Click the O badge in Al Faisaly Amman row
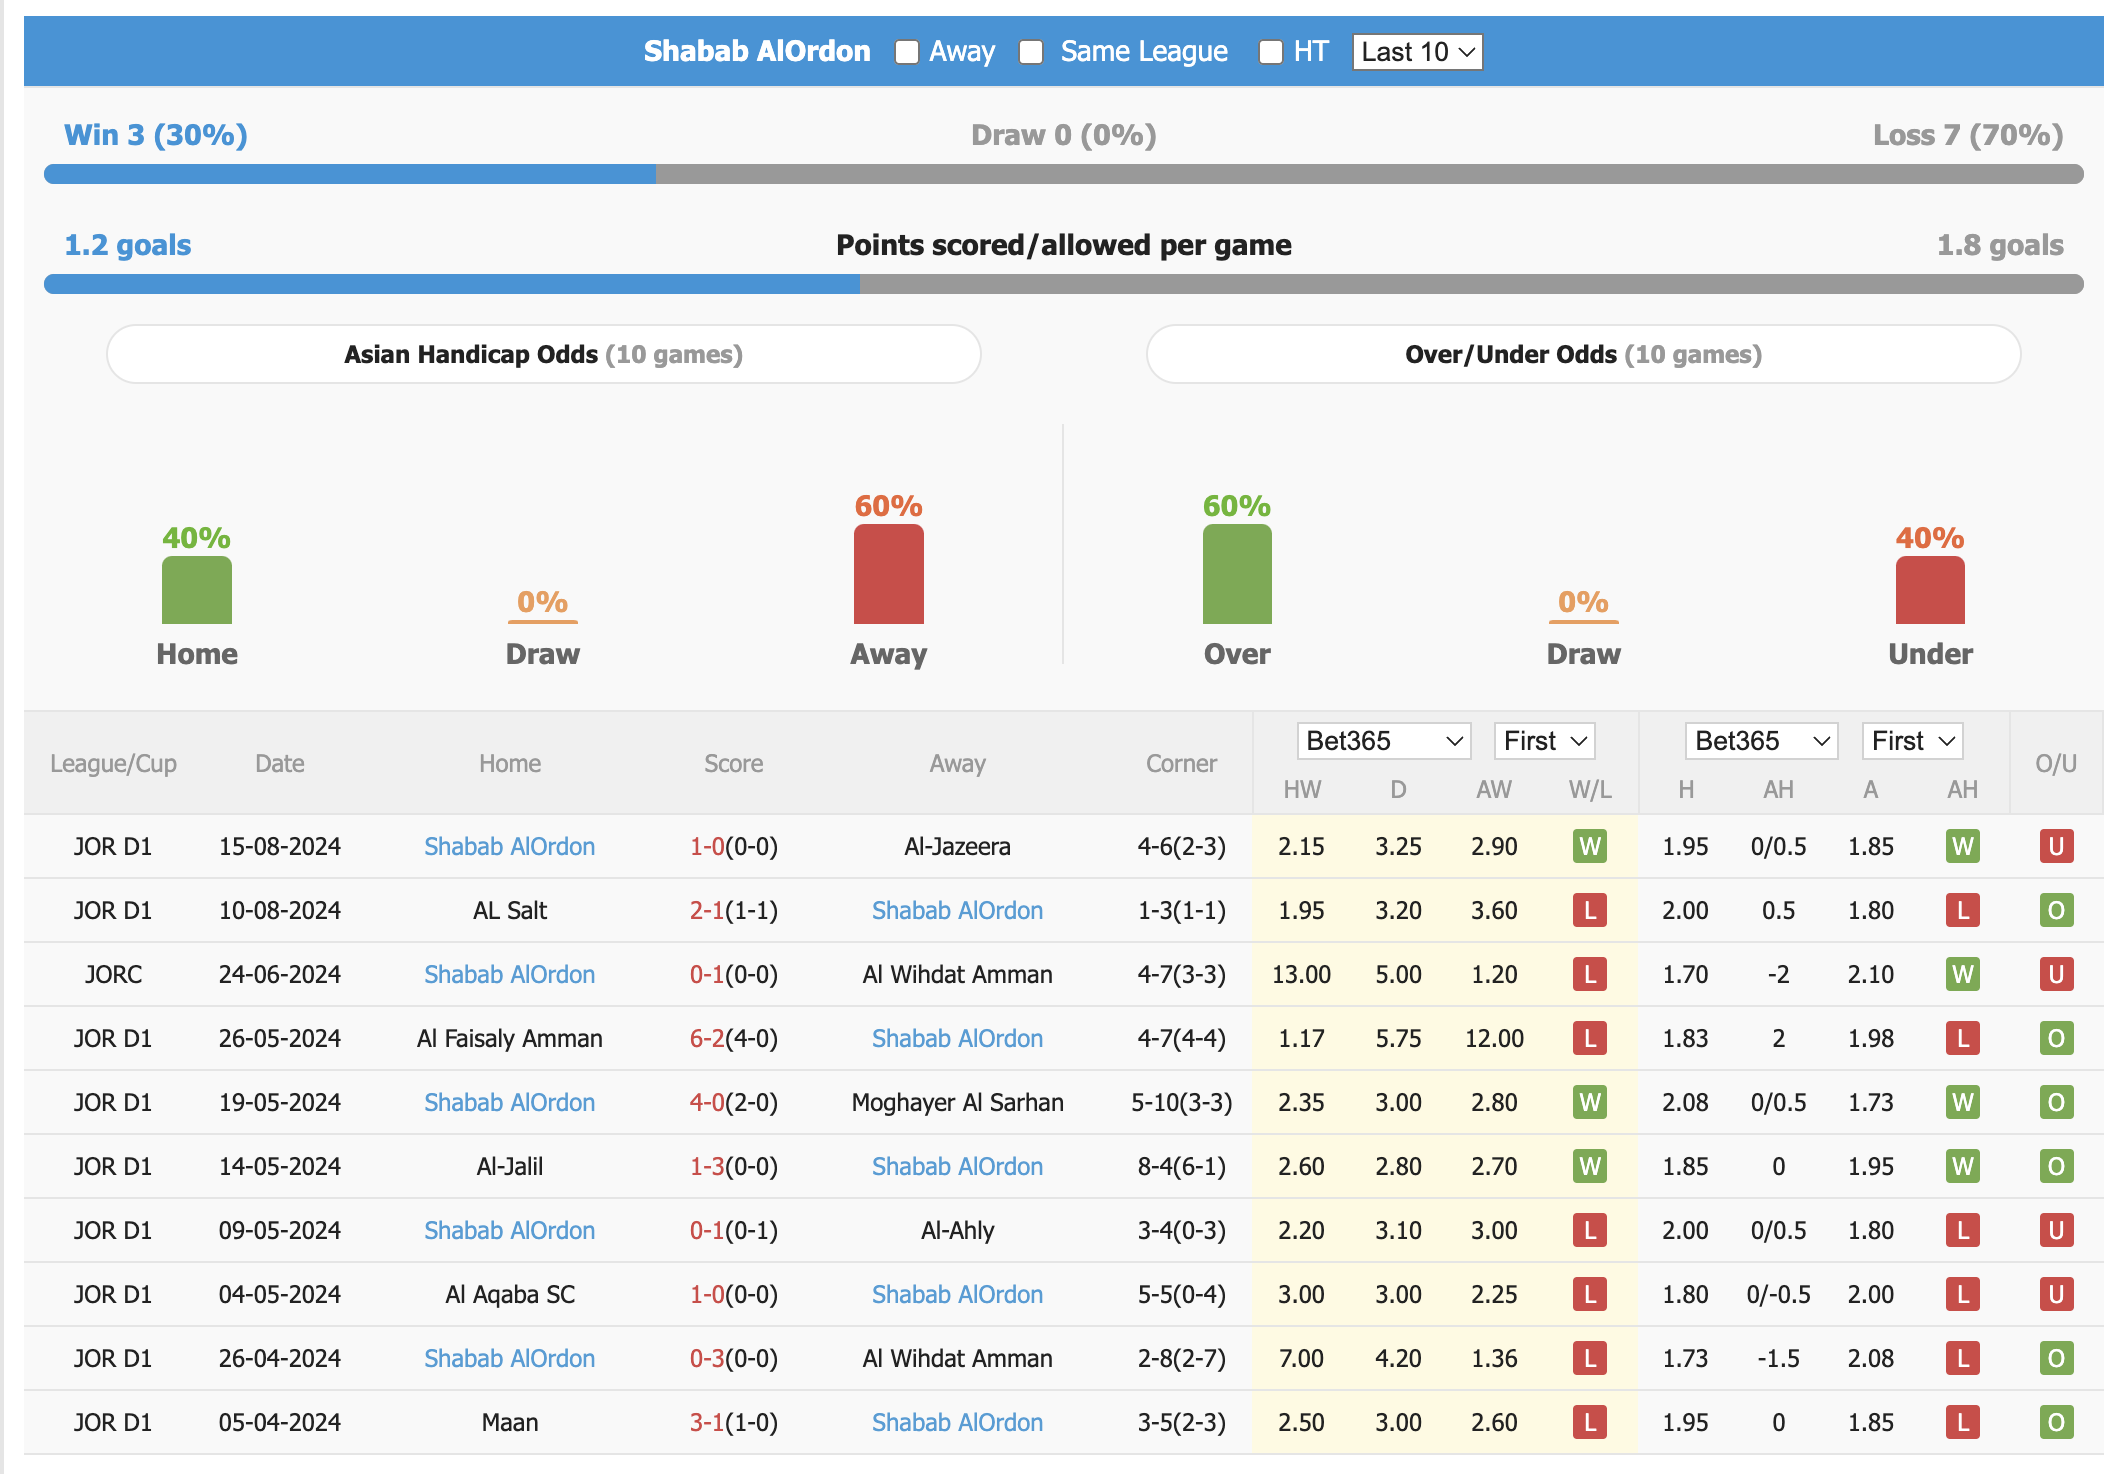The width and height of the screenshot is (2122, 1474). [2057, 1038]
